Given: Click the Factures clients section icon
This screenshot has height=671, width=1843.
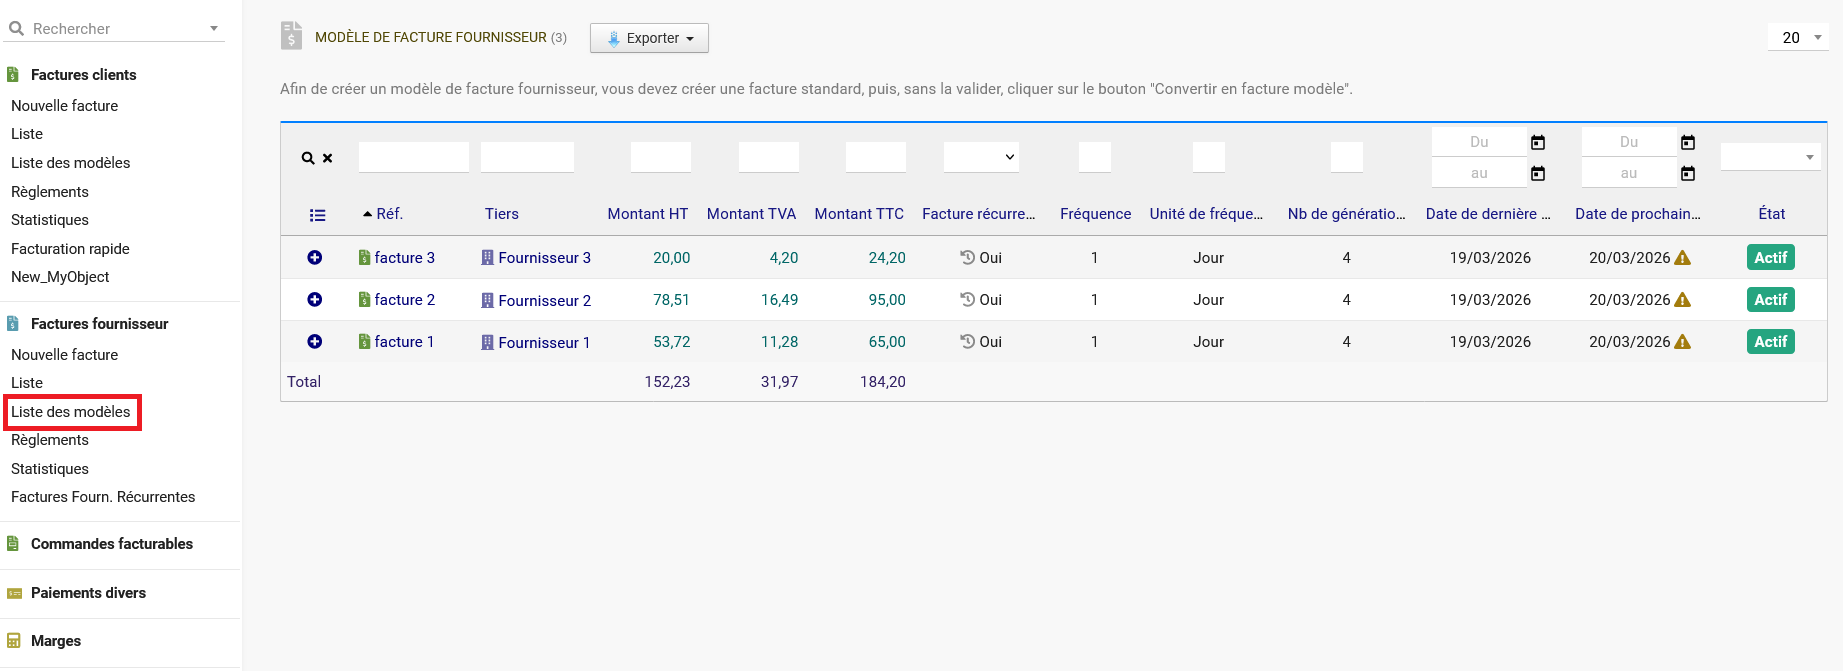Looking at the screenshot, I should 13,75.
